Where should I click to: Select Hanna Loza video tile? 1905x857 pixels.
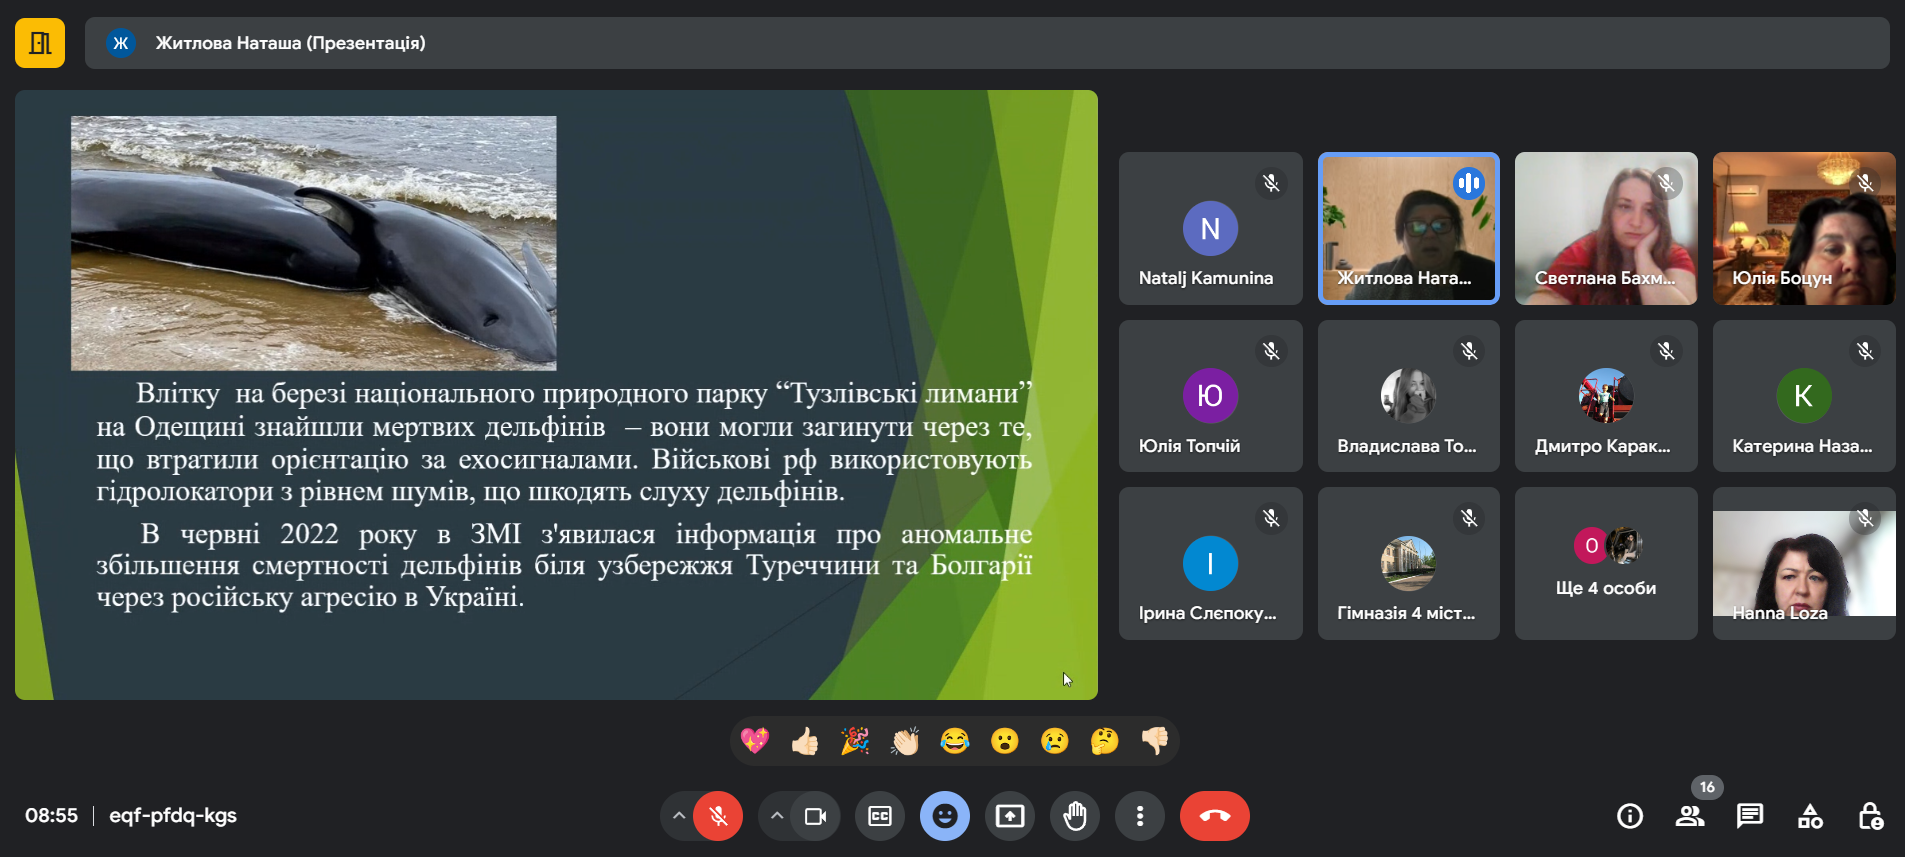click(x=1803, y=564)
